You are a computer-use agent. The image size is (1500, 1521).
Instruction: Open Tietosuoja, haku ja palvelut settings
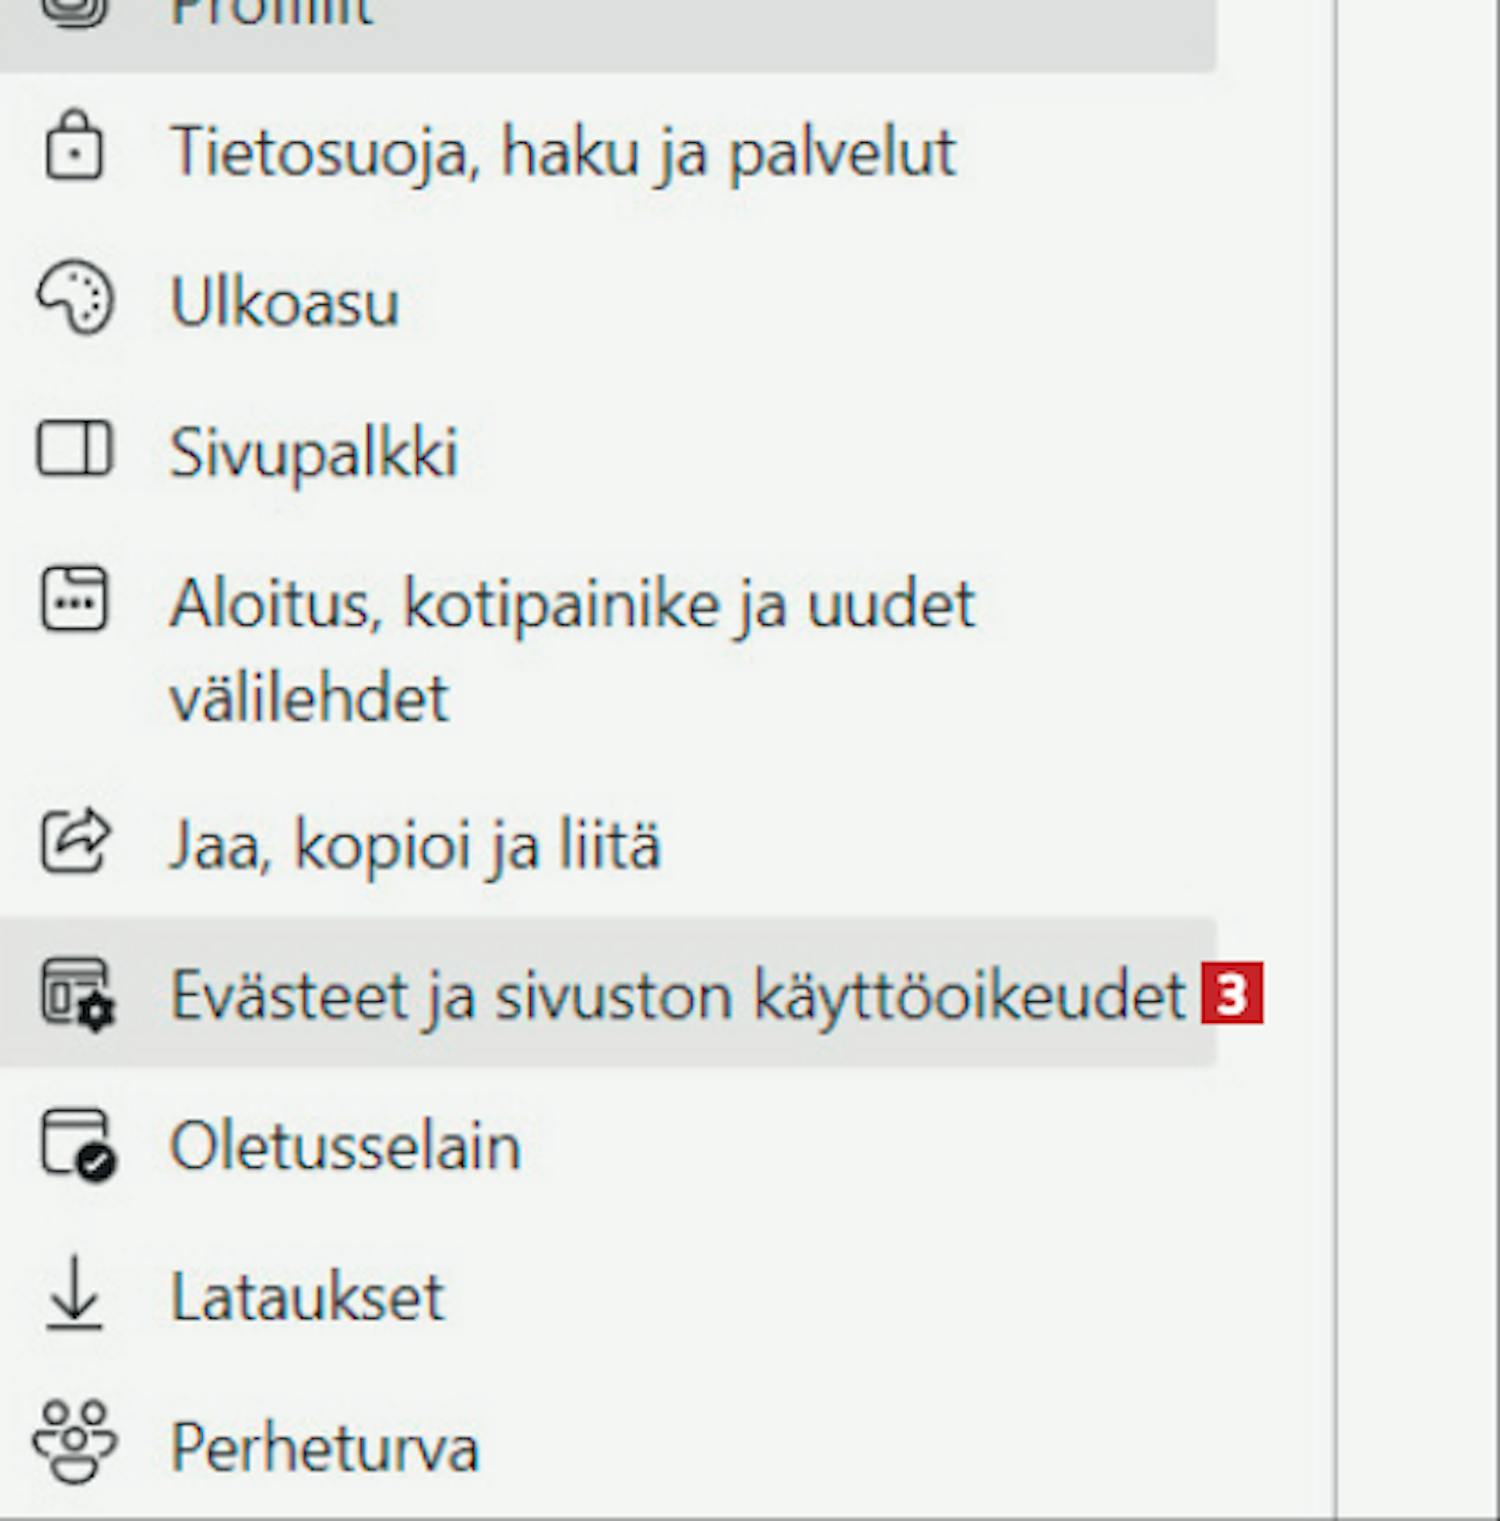pyautogui.click(x=563, y=152)
